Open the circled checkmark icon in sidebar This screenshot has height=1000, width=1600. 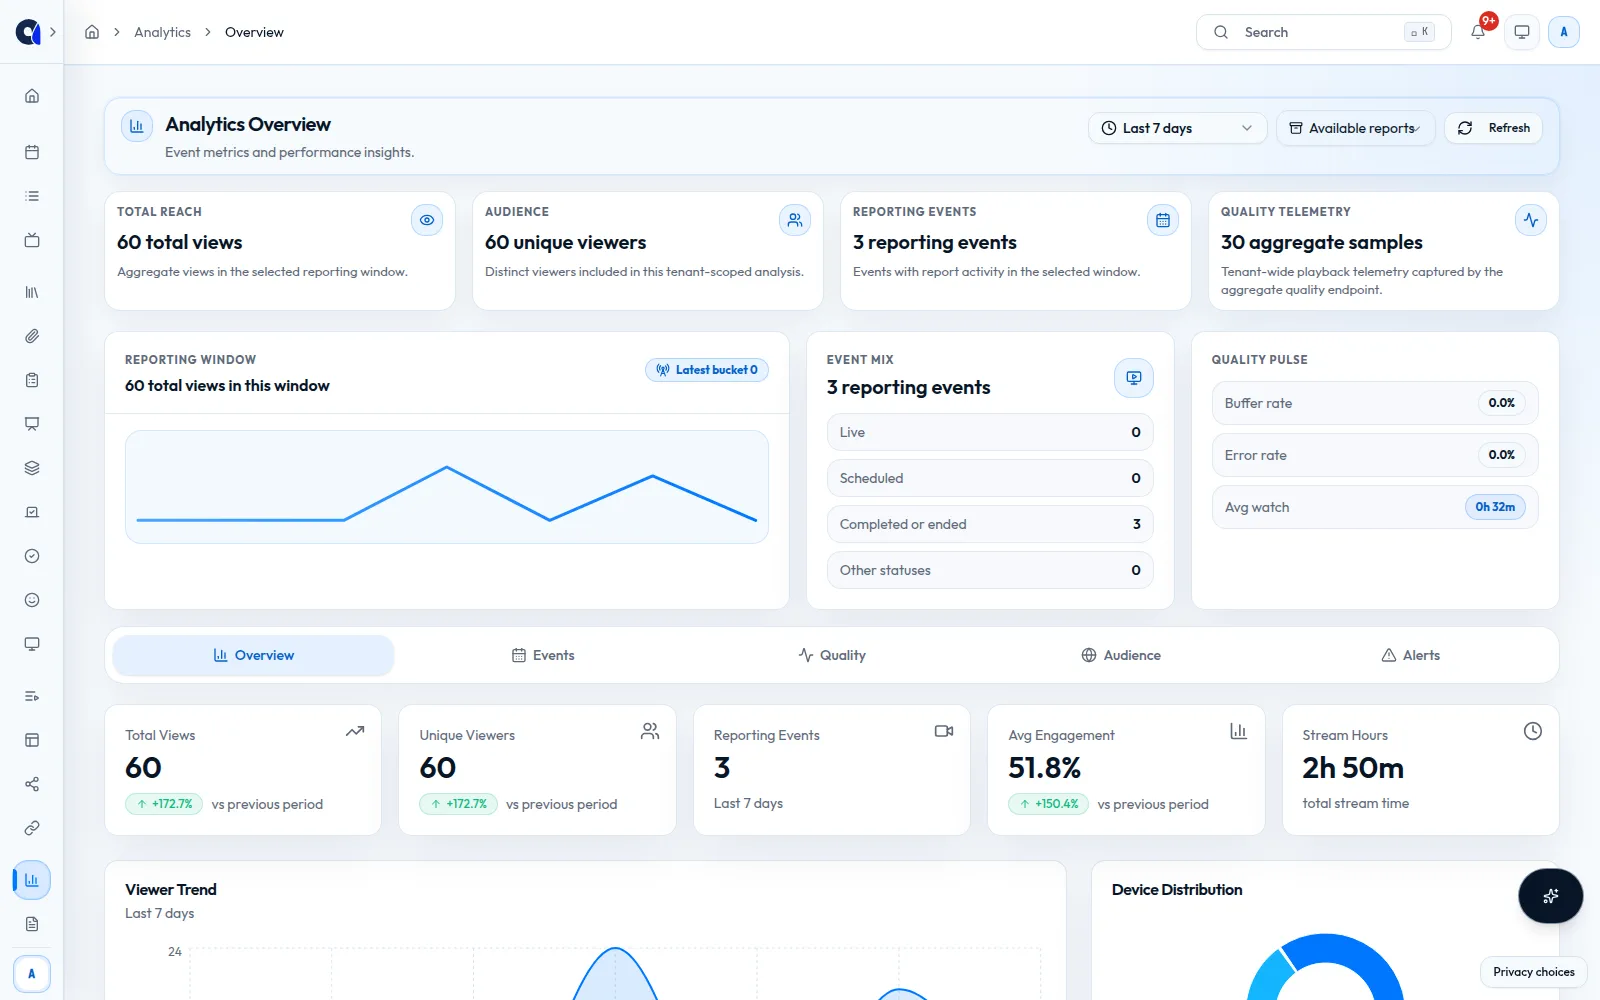32,556
